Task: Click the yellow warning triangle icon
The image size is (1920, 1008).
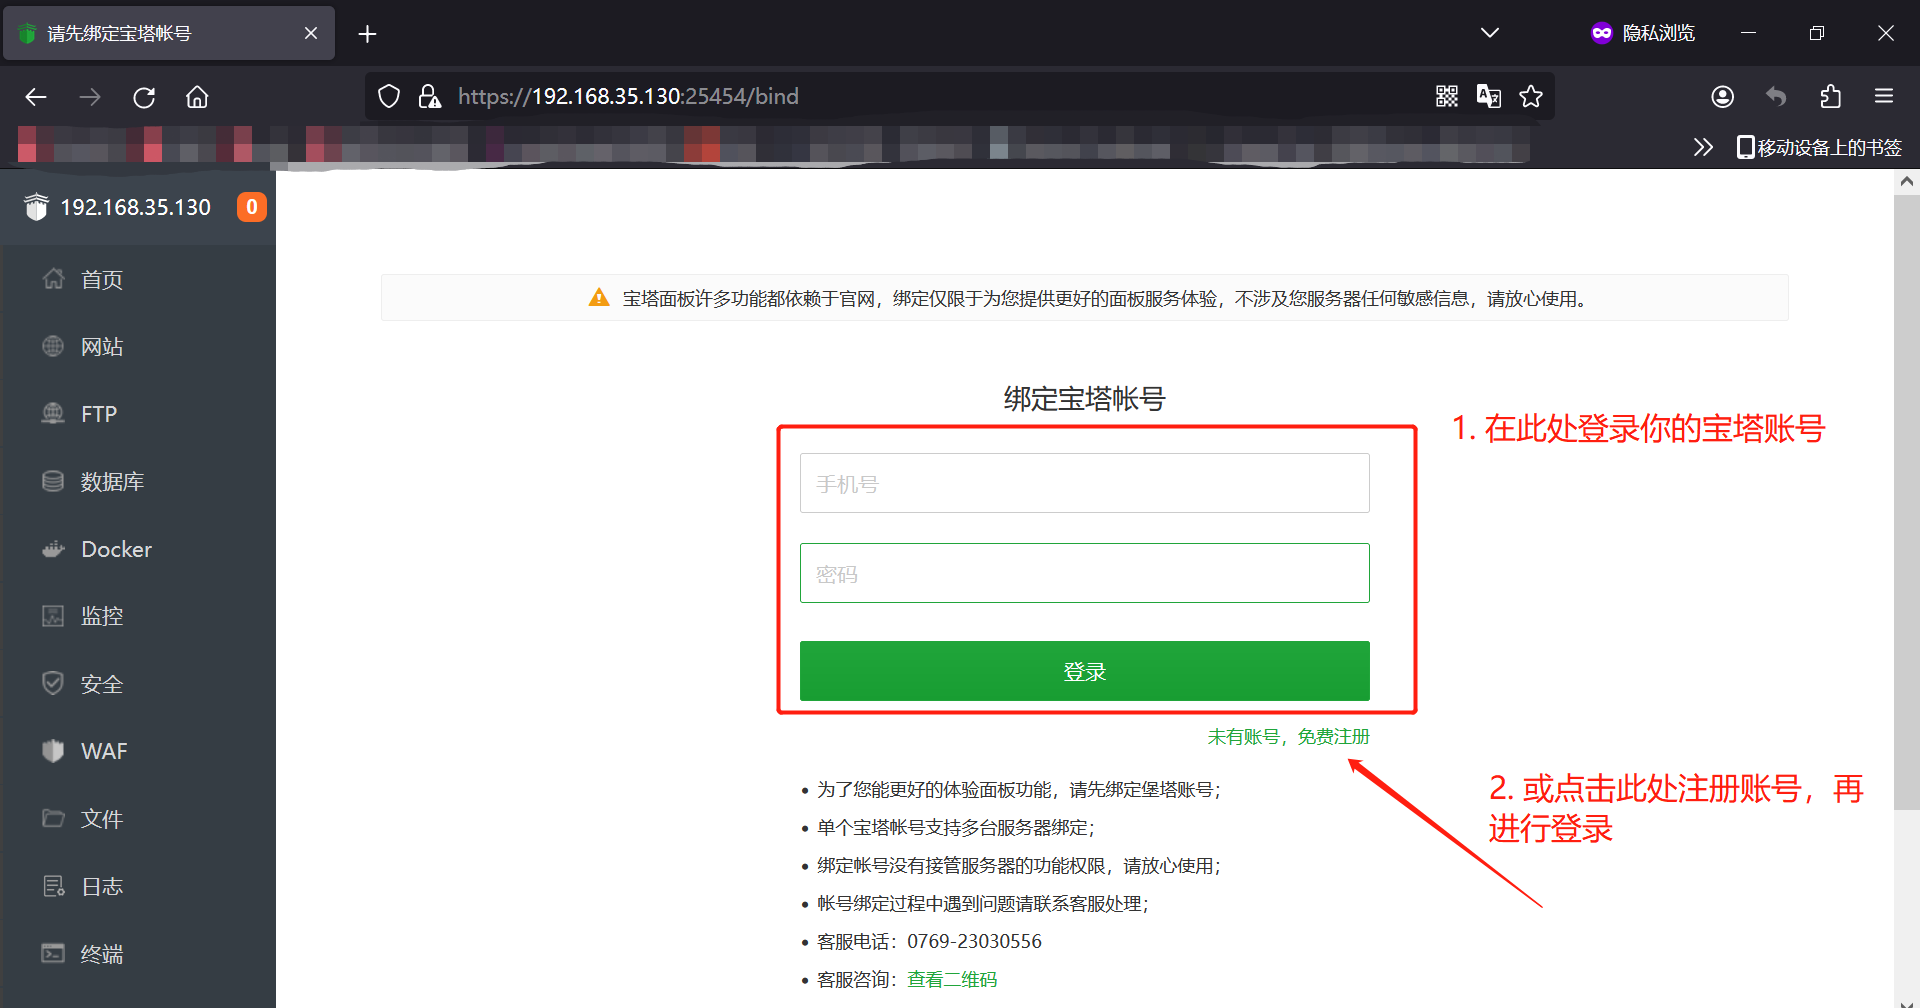Action: pos(599,297)
